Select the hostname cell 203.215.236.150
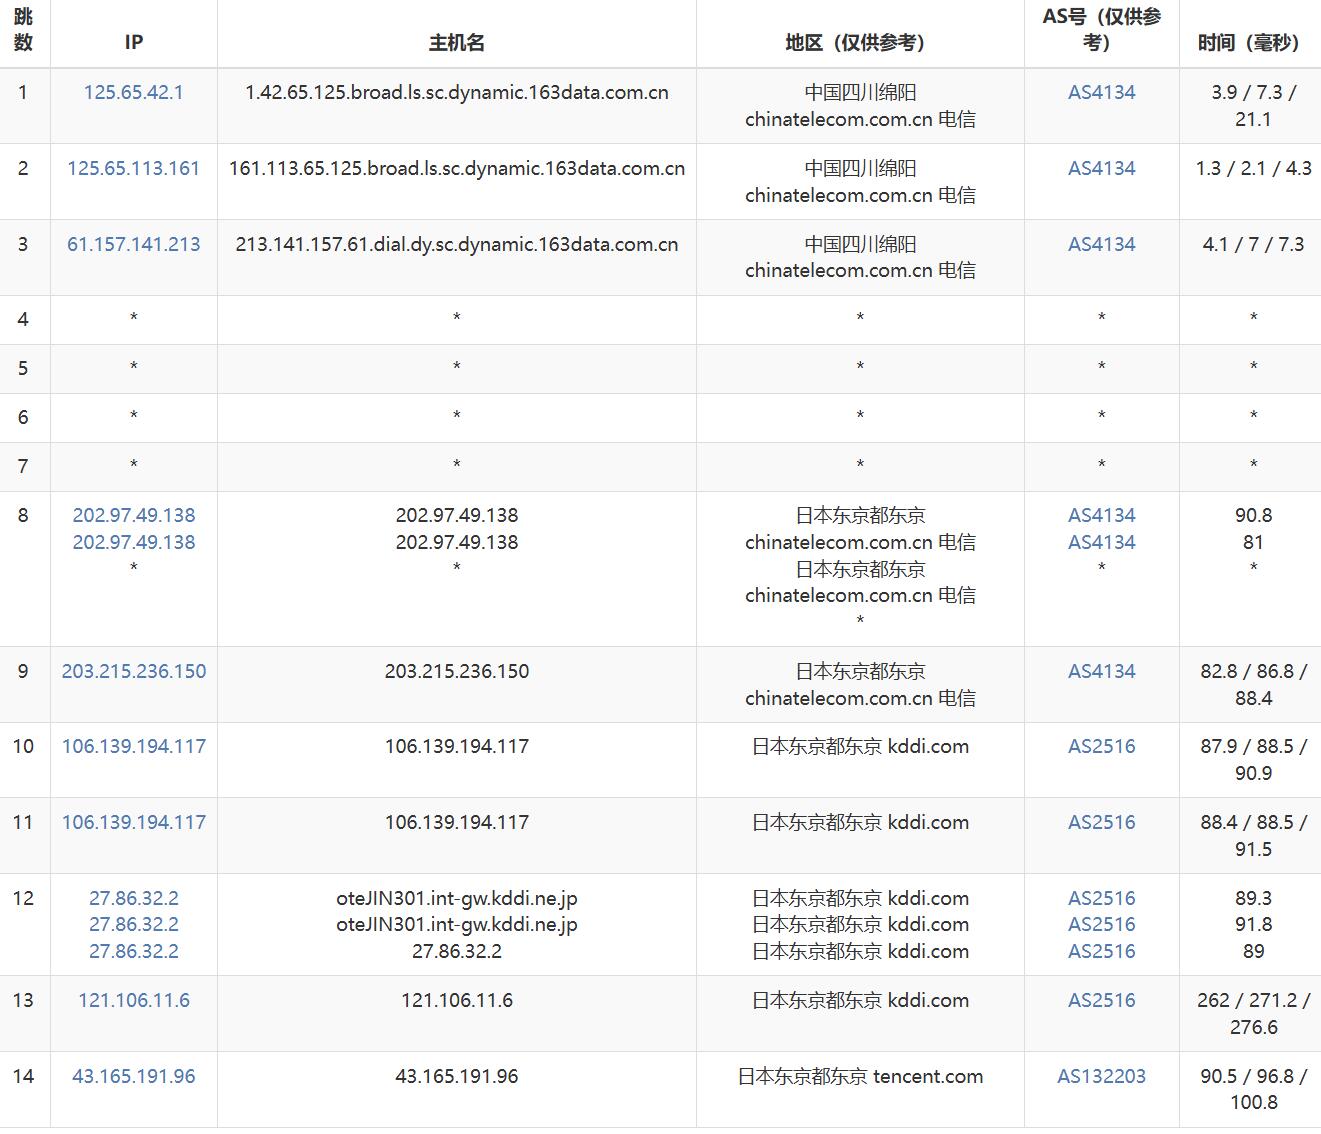This screenshot has width=1321, height=1134. (x=457, y=671)
